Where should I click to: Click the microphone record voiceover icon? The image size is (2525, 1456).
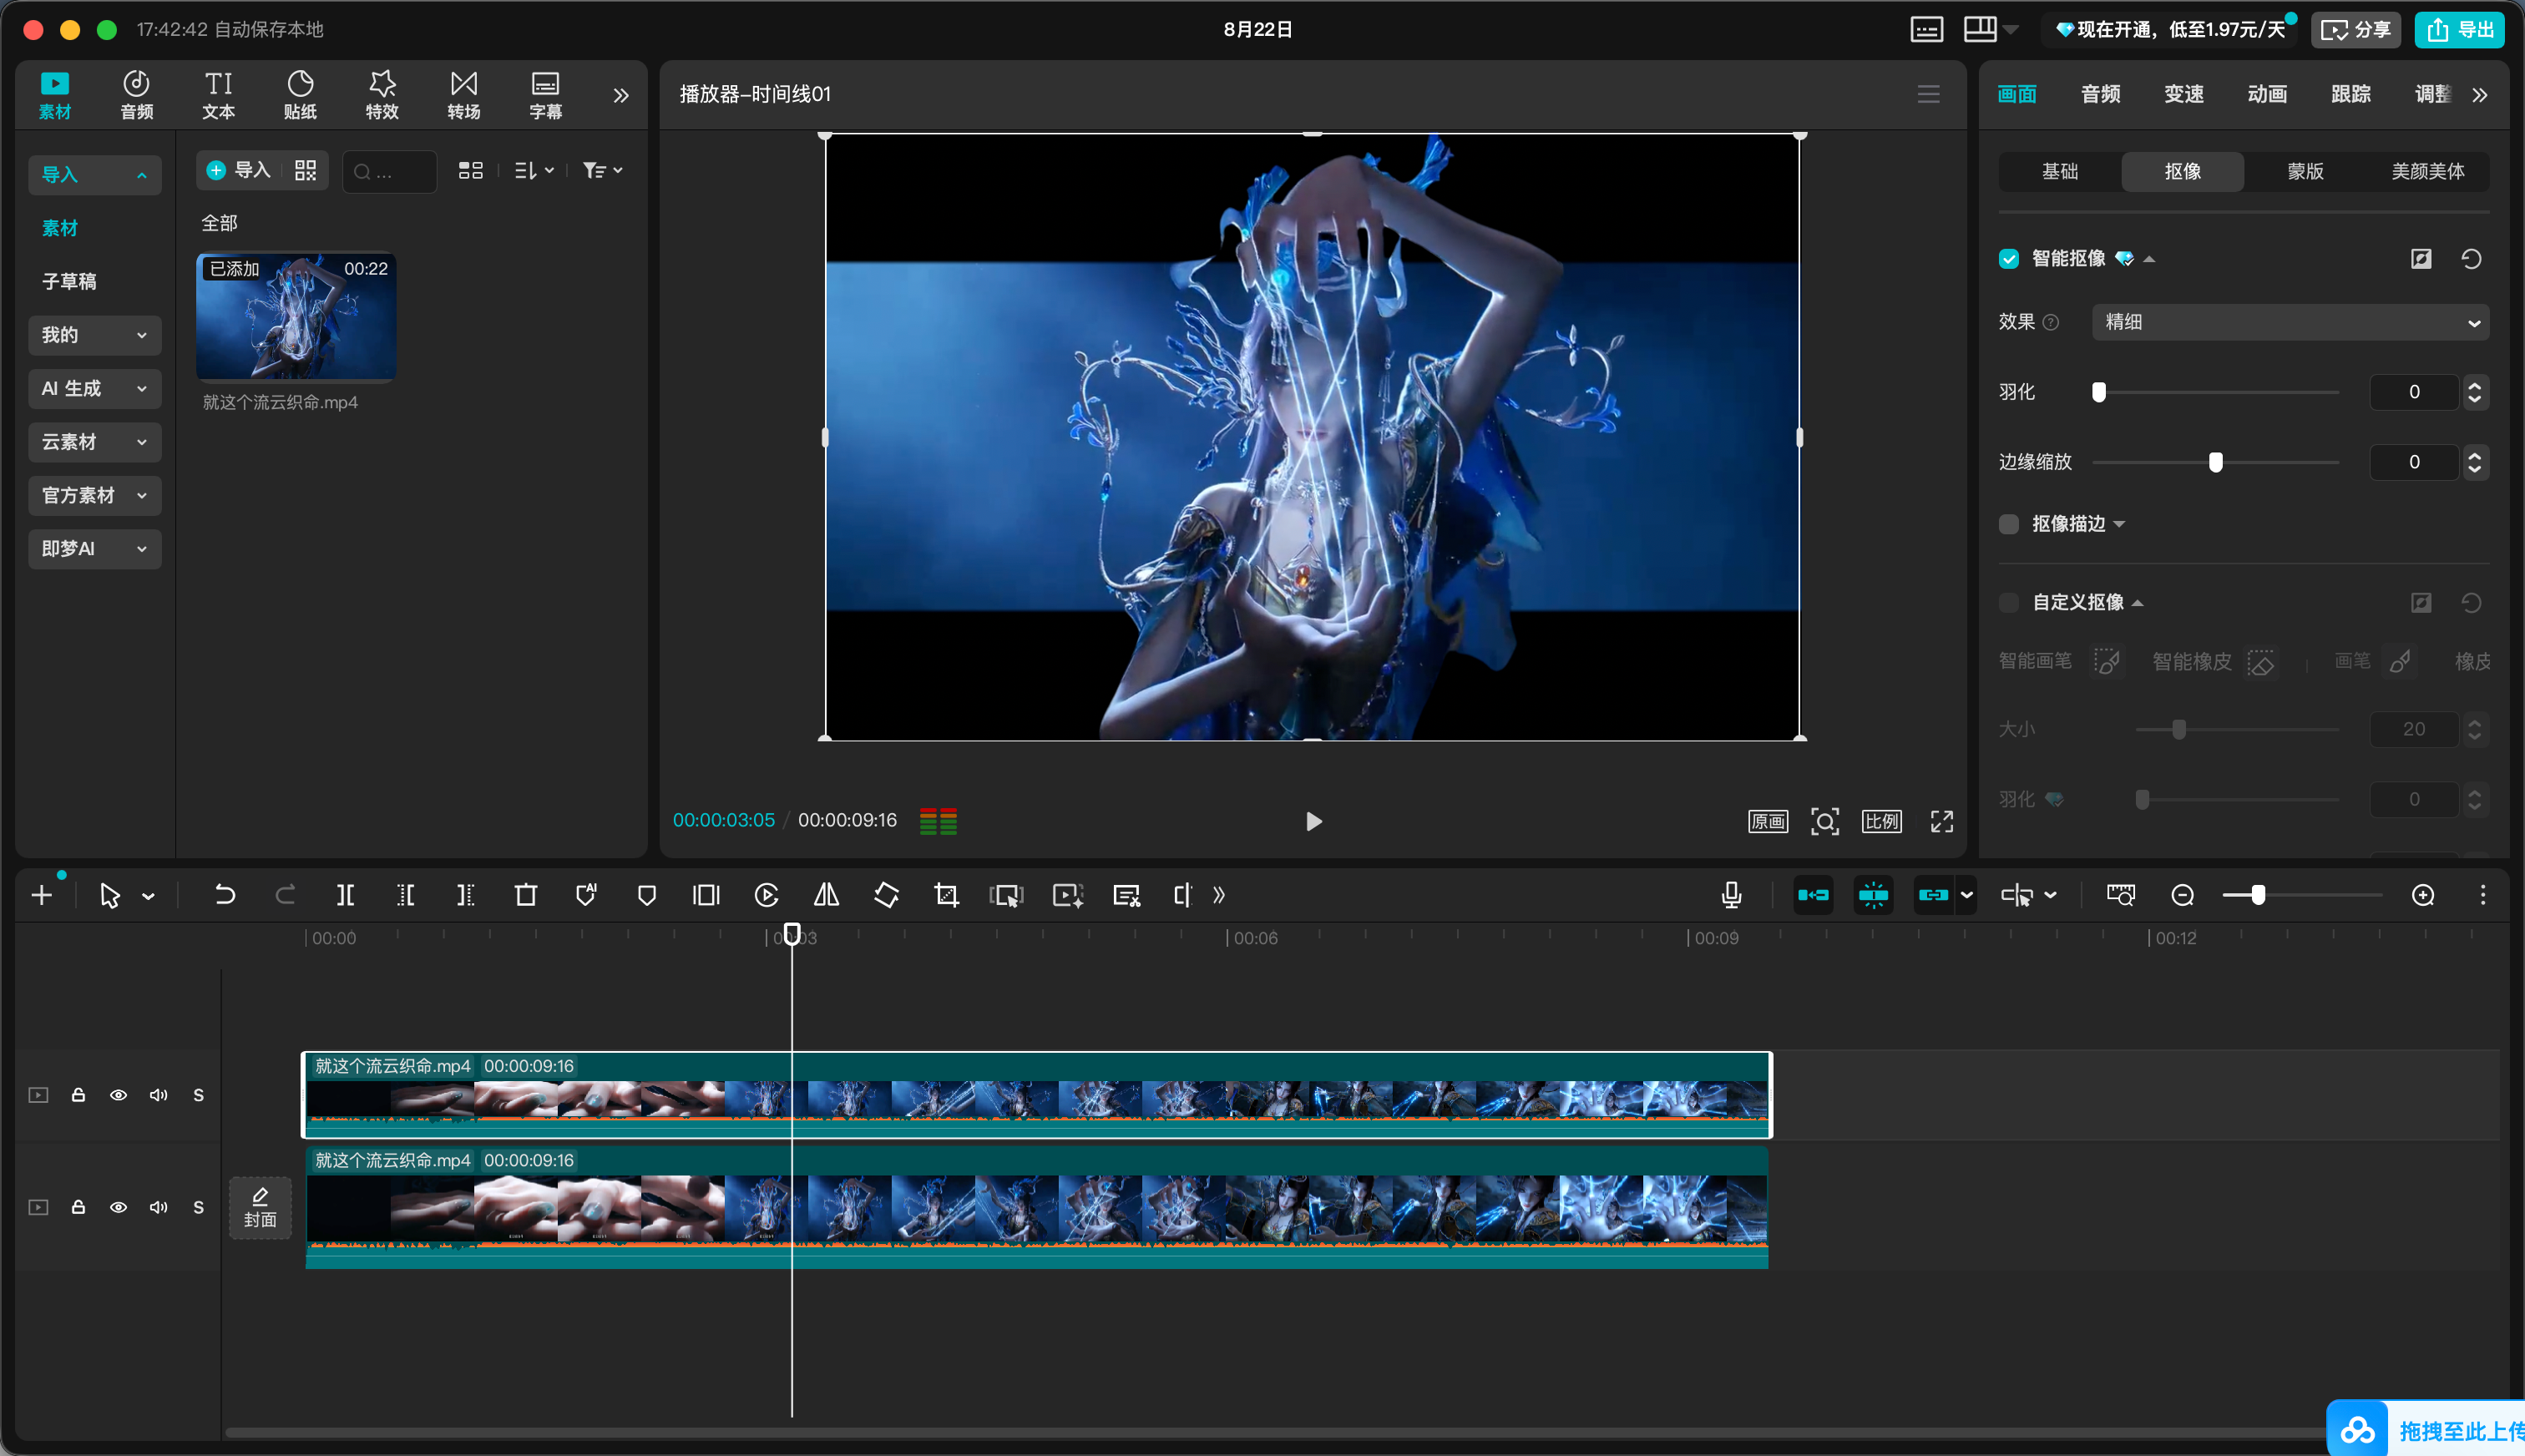point(1732,895)
